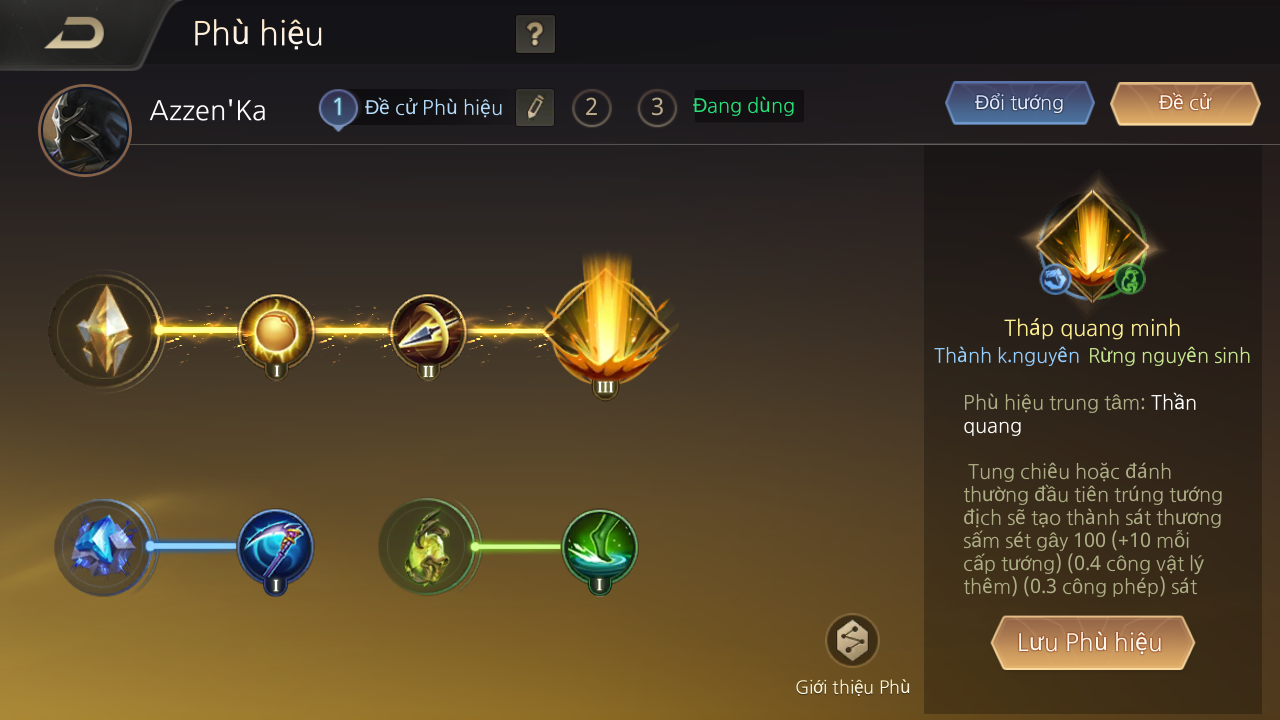Edit rune page name with pencil icon
The height and width of the screenshot is (720, 1280).
(535, 107)
